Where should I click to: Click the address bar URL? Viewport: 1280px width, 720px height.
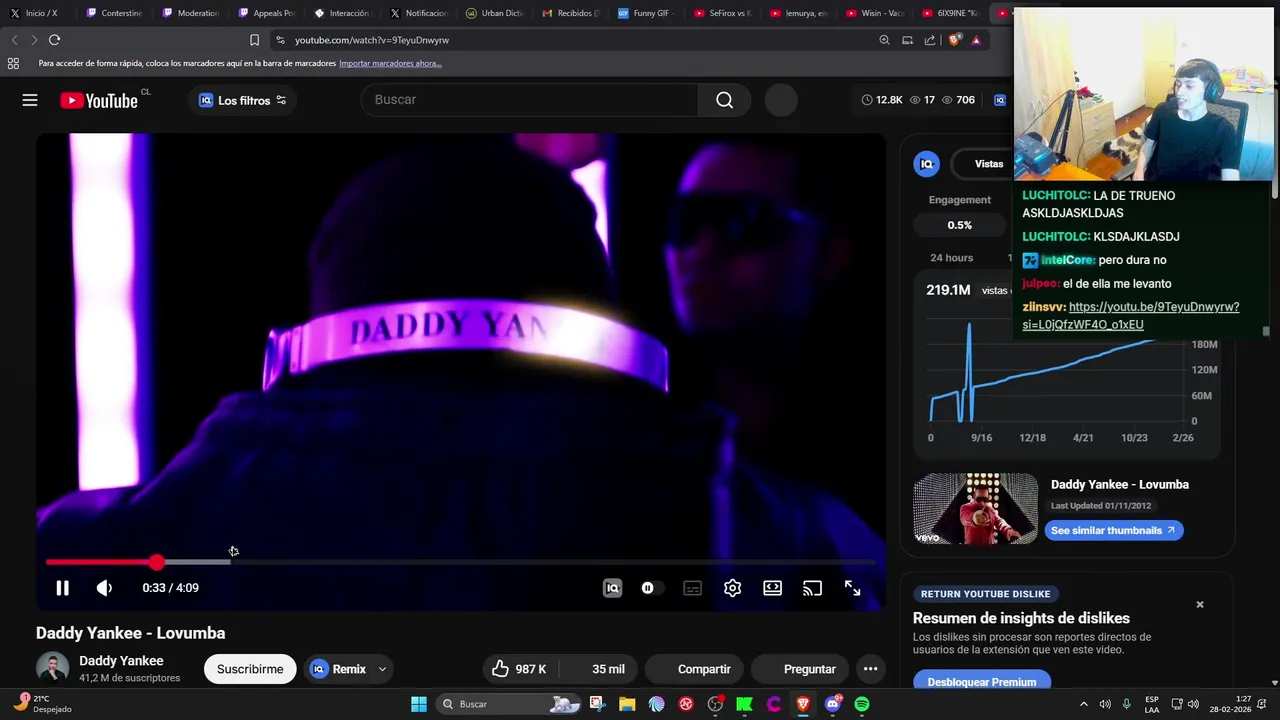372,40
